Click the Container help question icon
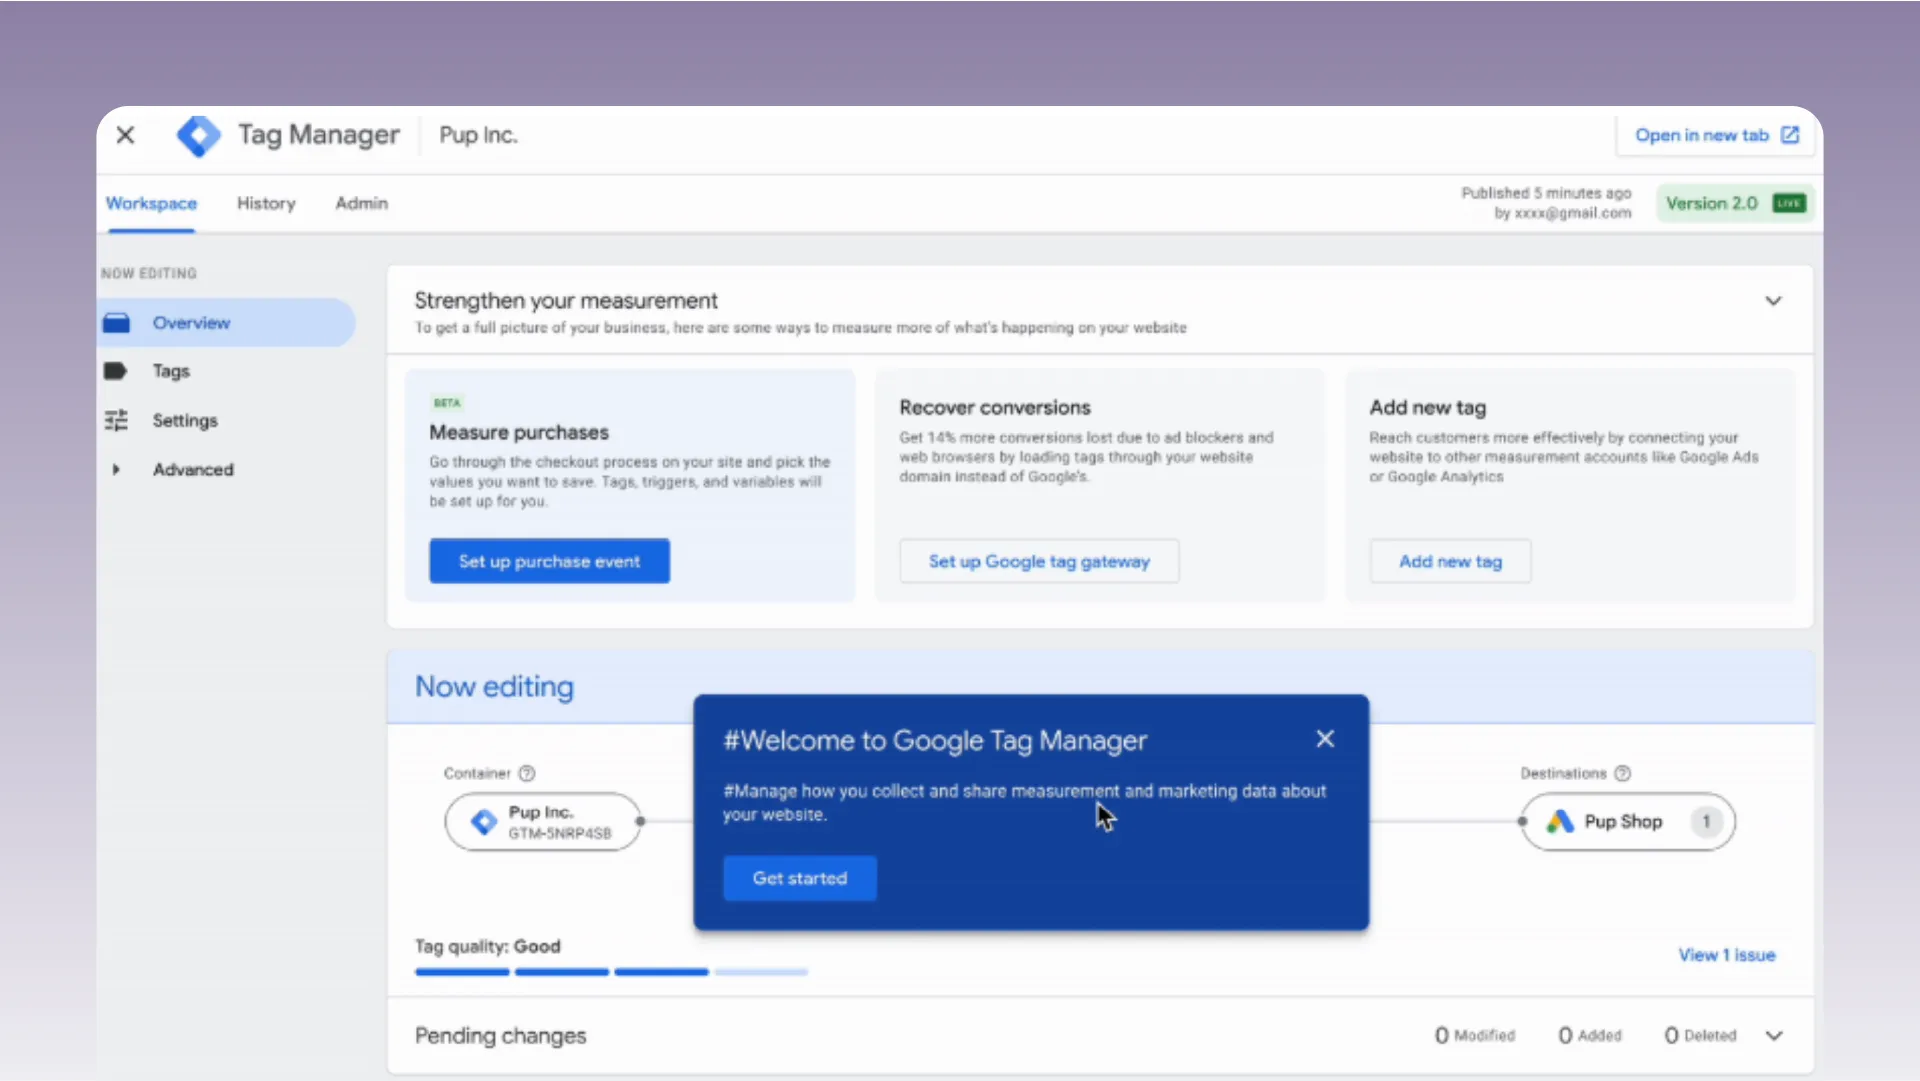The image size is (1920, 1081). click(527, 773)
